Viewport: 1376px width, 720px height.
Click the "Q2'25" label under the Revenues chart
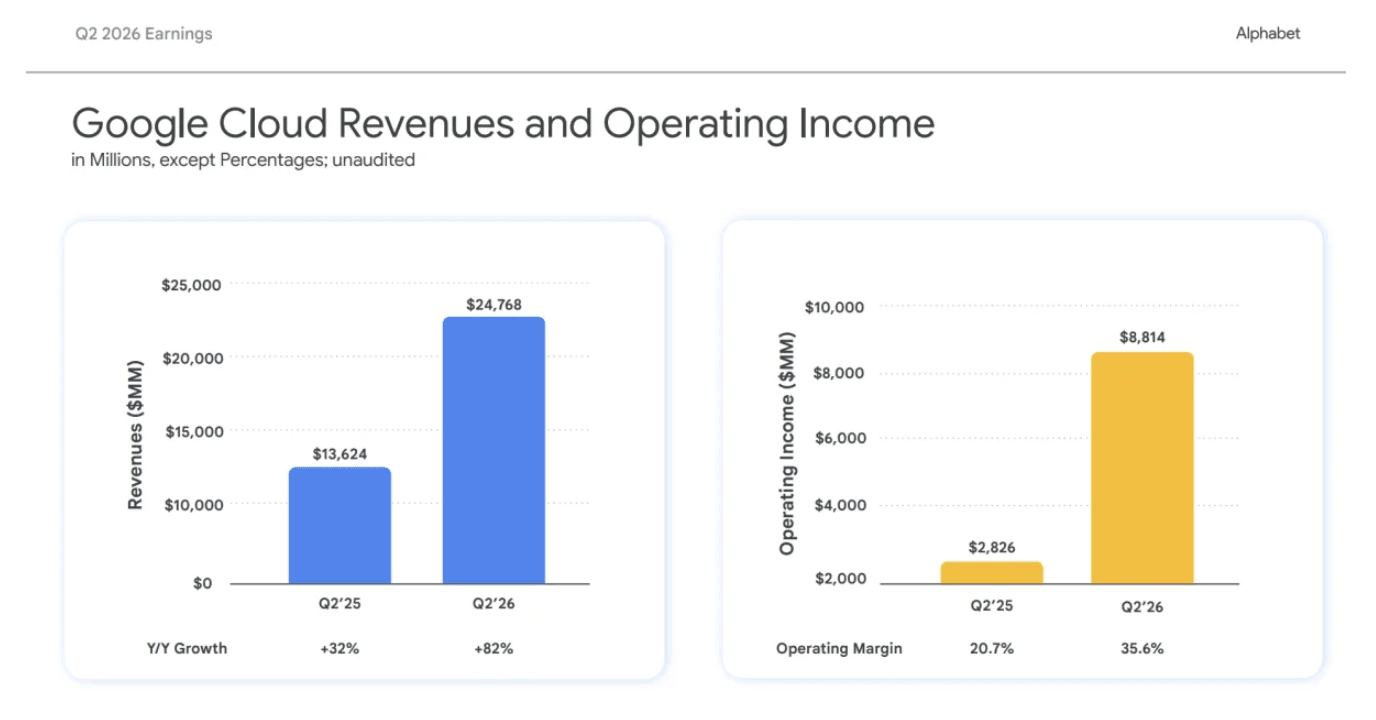click(x=340, y=604)
